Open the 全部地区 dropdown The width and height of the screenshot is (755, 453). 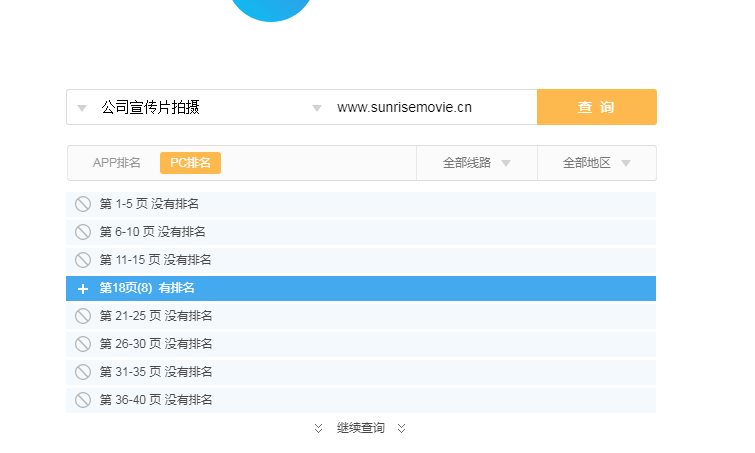point(597,163)
